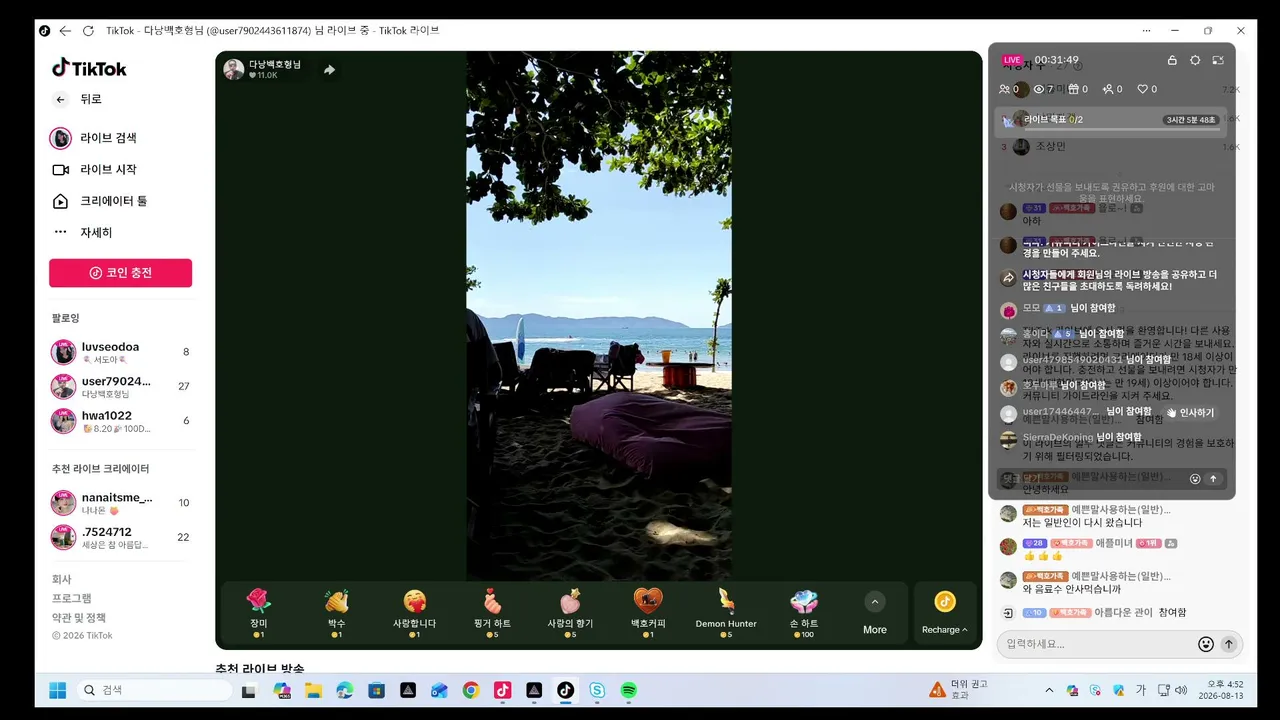The width and height of the screenshot is (1280, 720).
Task: Click the new followers count icon
Action: [1109, 89]
